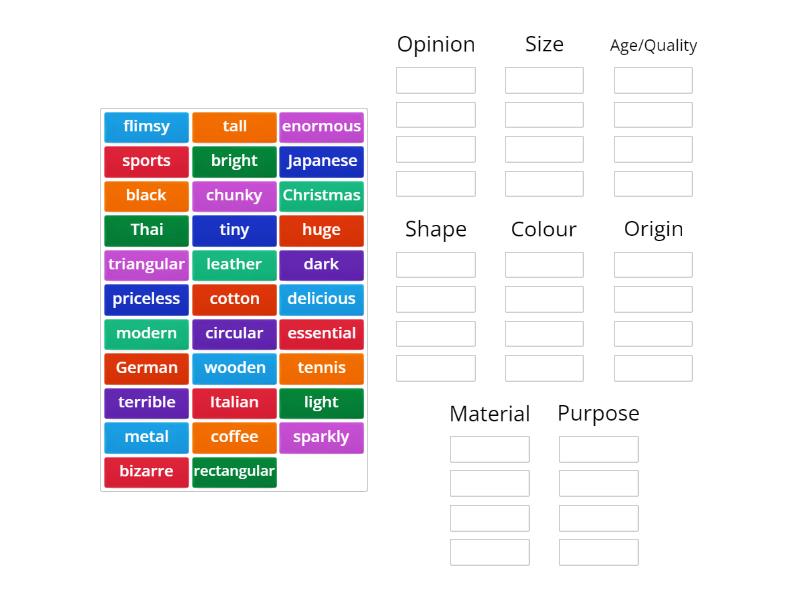Click the Opinion column heading
The image size is (800, 600).
[x=436, y=44]
